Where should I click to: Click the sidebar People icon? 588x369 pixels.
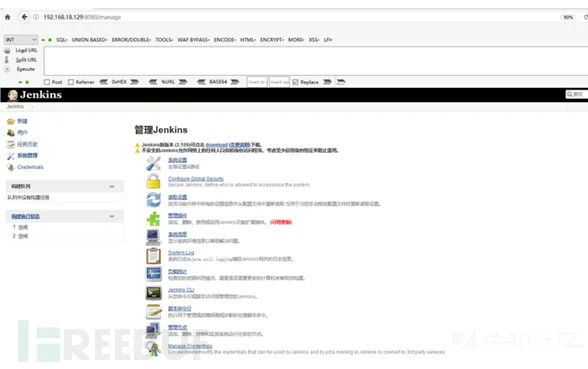(x=11, y=132)
